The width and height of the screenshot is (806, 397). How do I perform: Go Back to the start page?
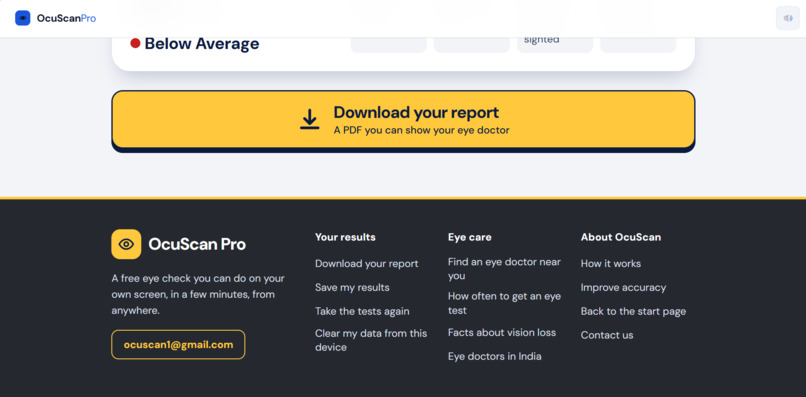(633, 311)
